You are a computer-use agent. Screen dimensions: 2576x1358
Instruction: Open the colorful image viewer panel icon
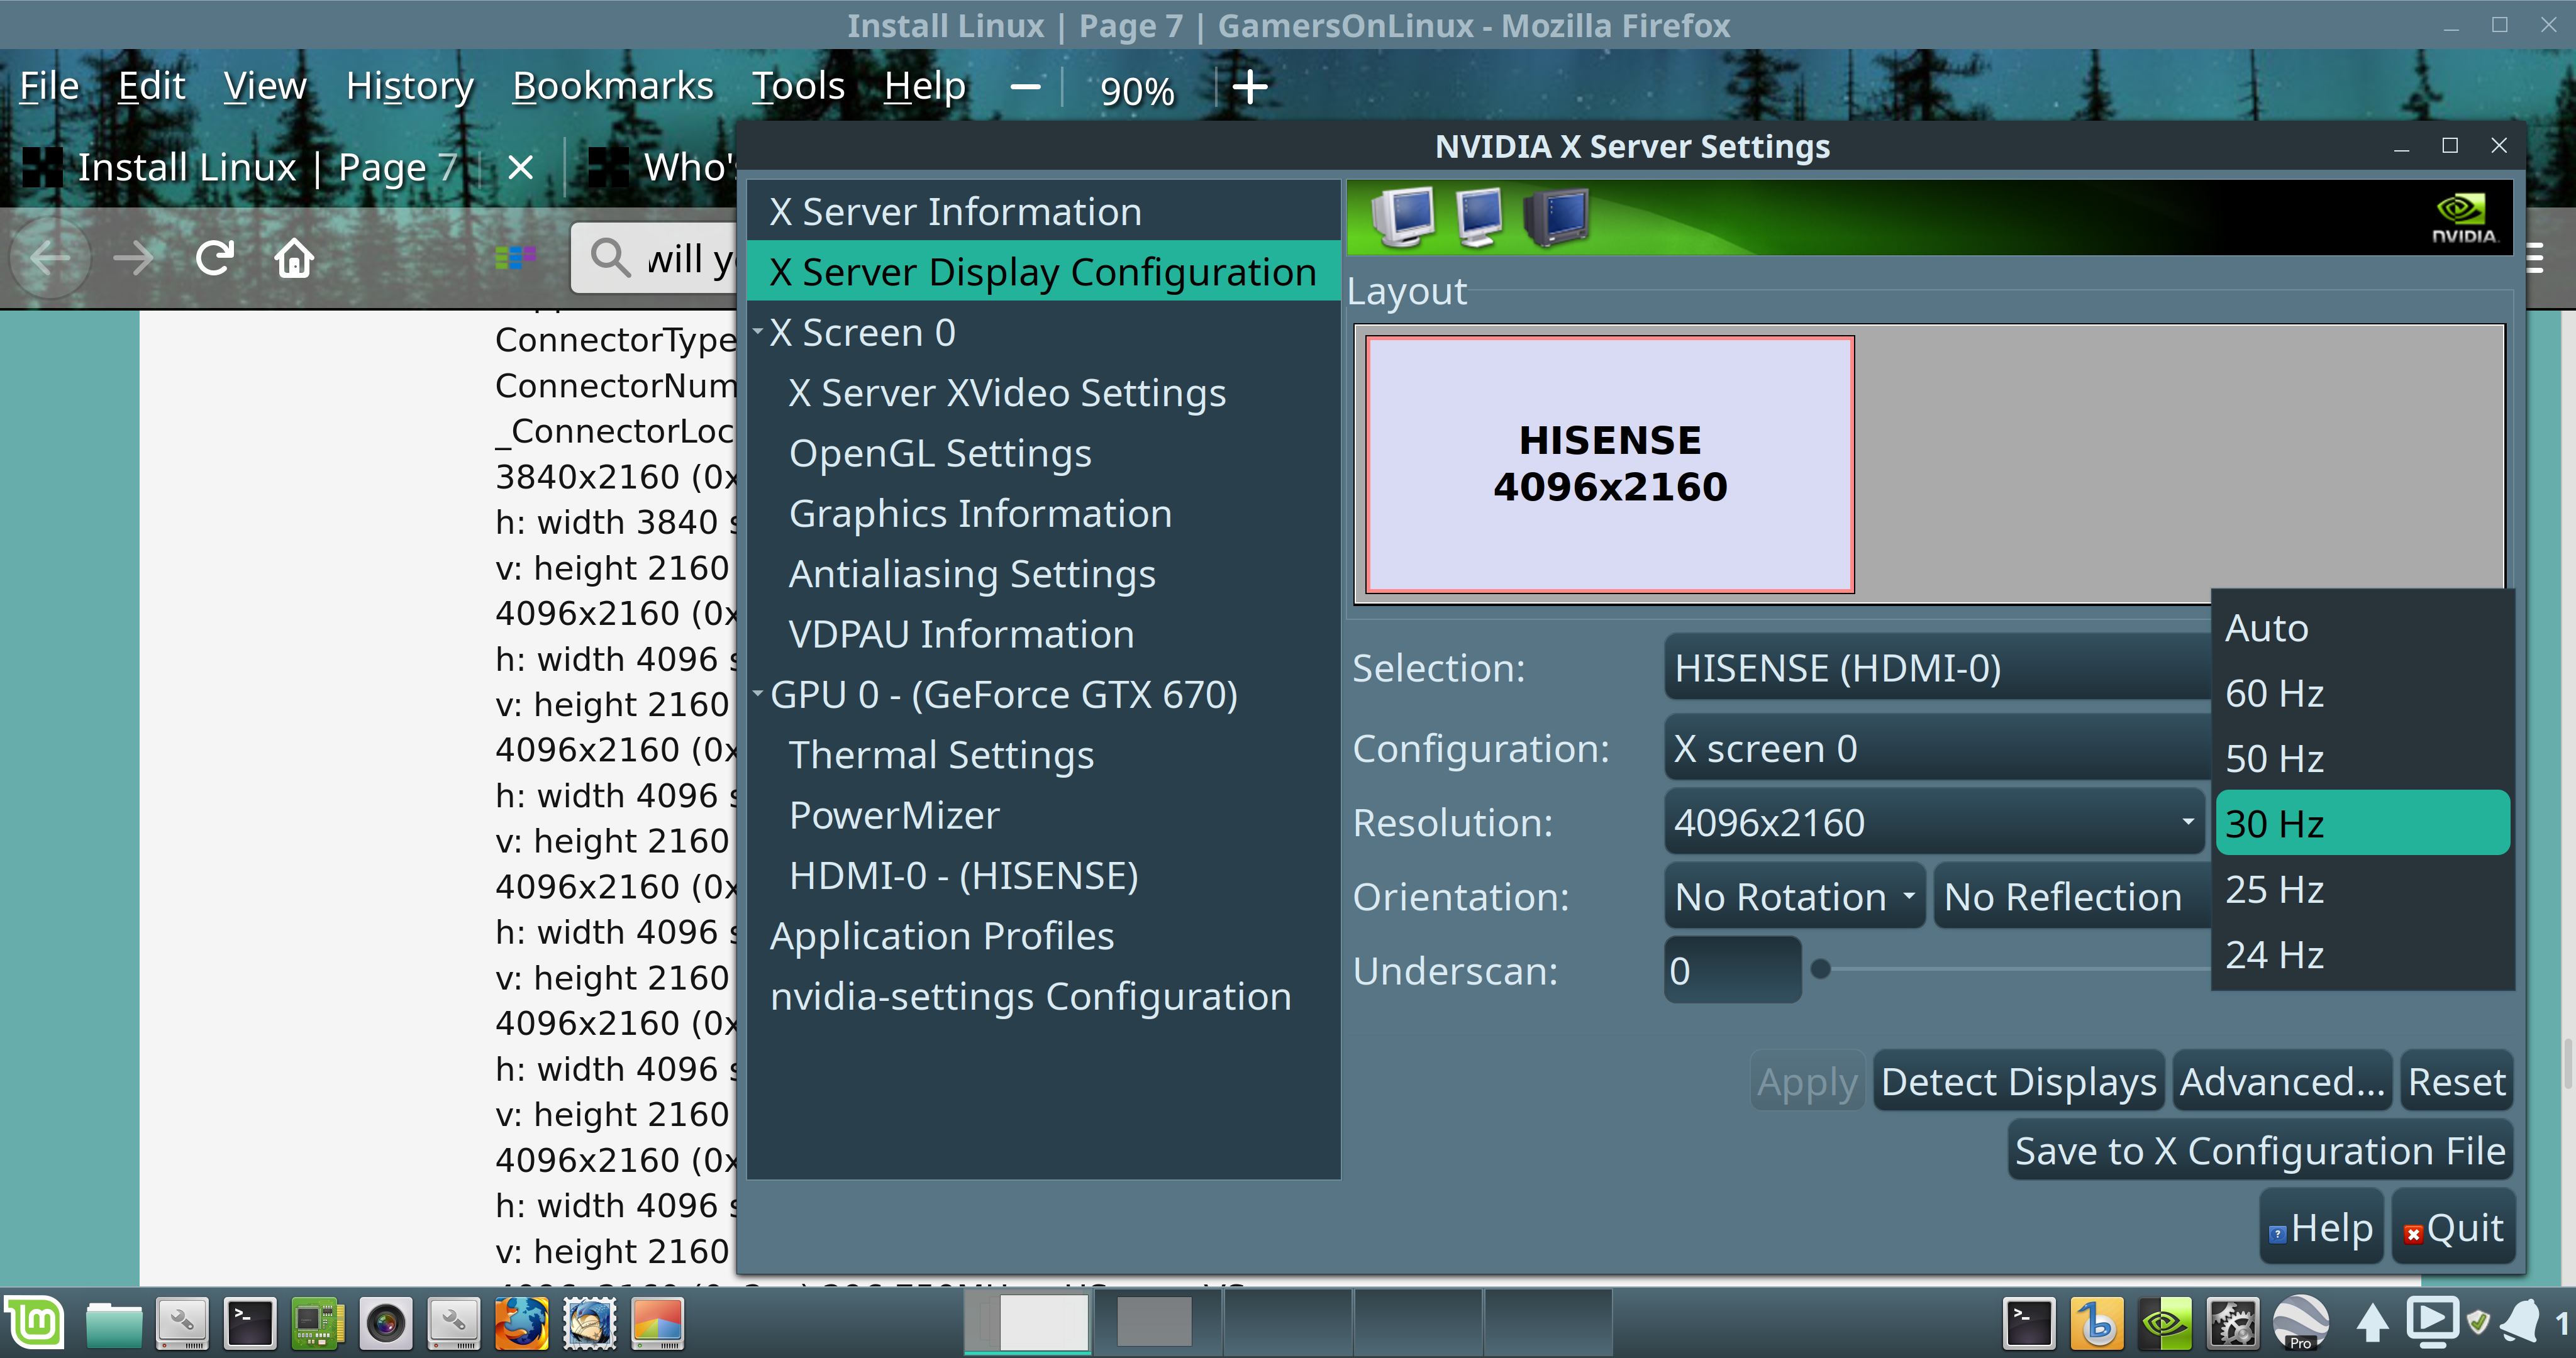tap(657, 1324)
